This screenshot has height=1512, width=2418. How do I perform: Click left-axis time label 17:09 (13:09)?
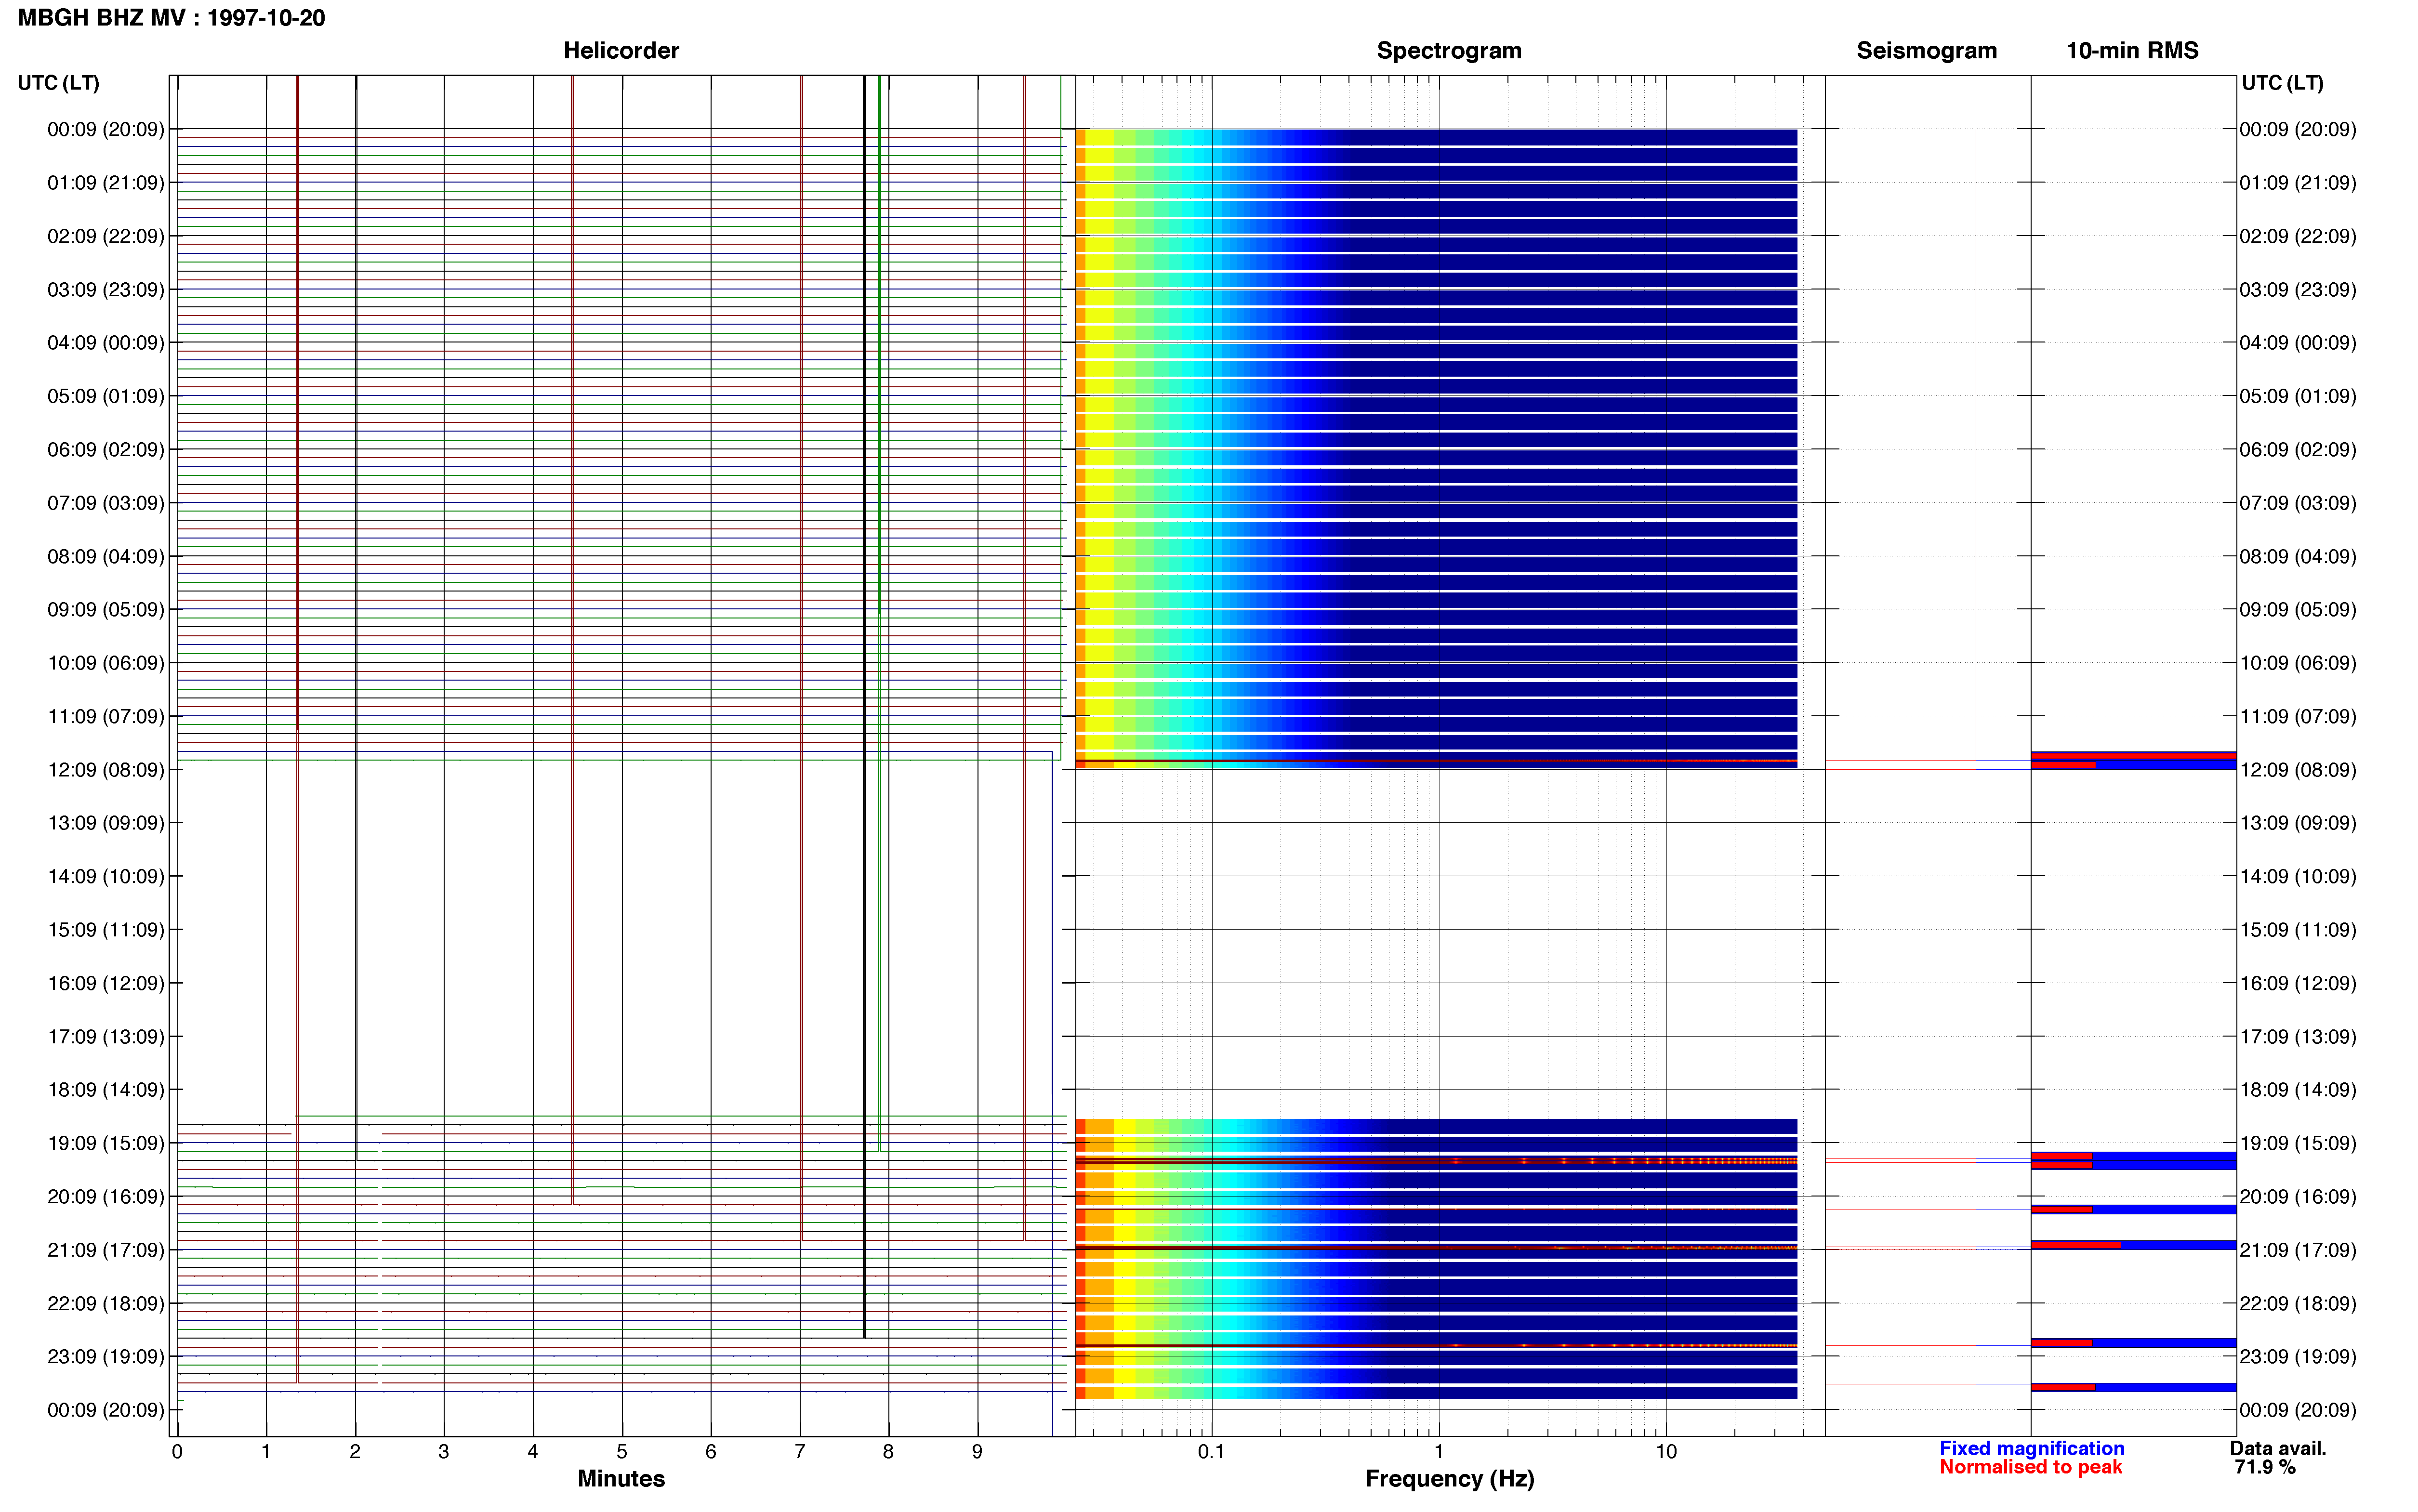tap(106, 1037)
